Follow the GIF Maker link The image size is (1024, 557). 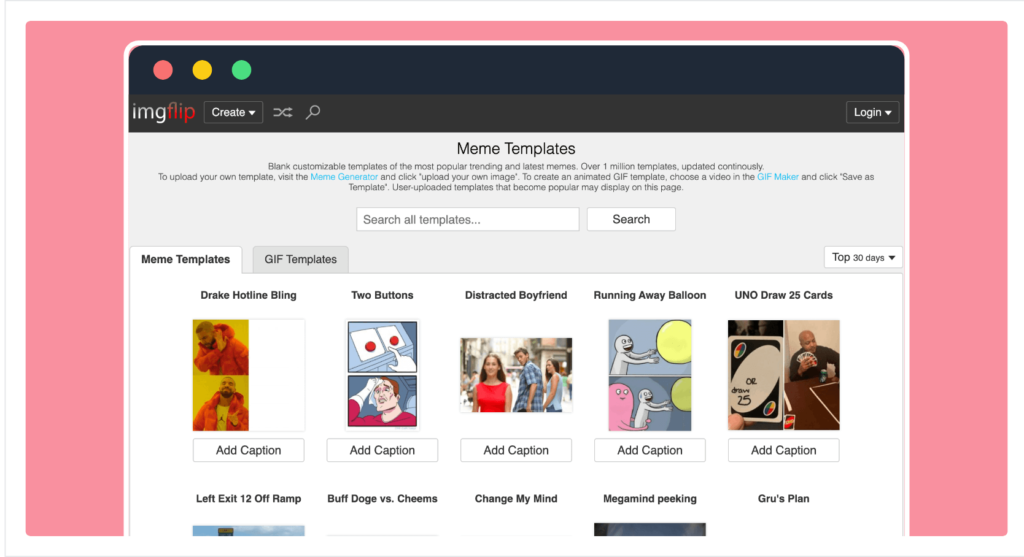click(x=777, y=176)
